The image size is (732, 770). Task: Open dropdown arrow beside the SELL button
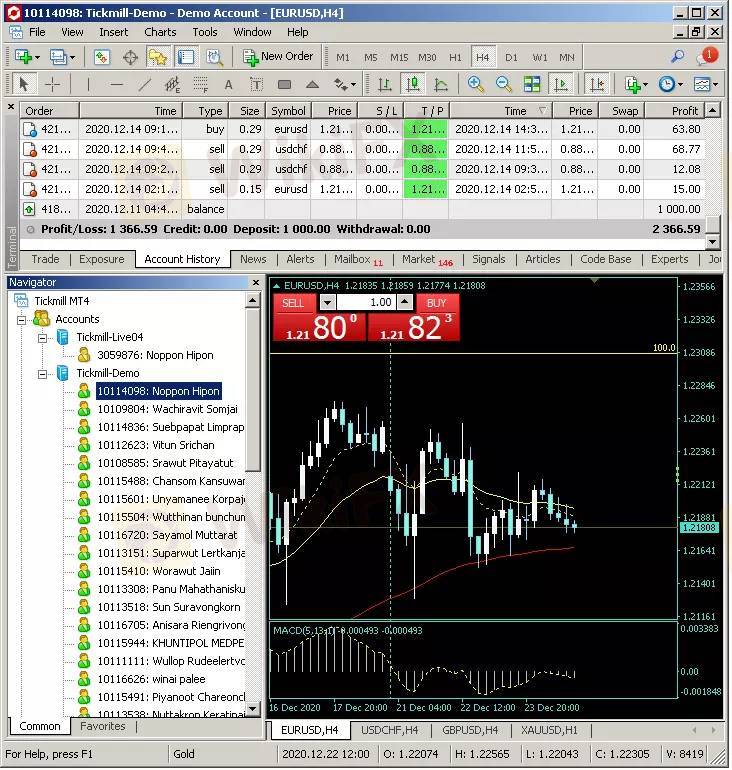point(326,302)
